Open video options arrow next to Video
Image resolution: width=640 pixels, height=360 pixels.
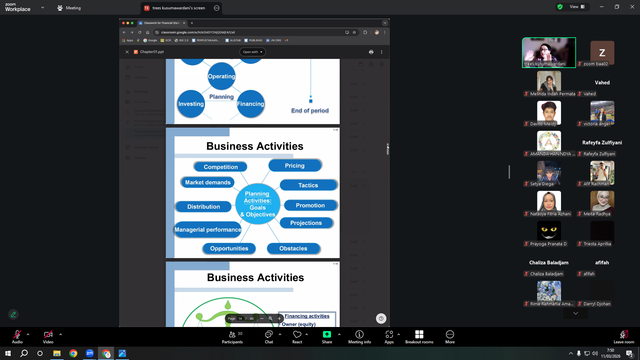(x=60, y=334)
